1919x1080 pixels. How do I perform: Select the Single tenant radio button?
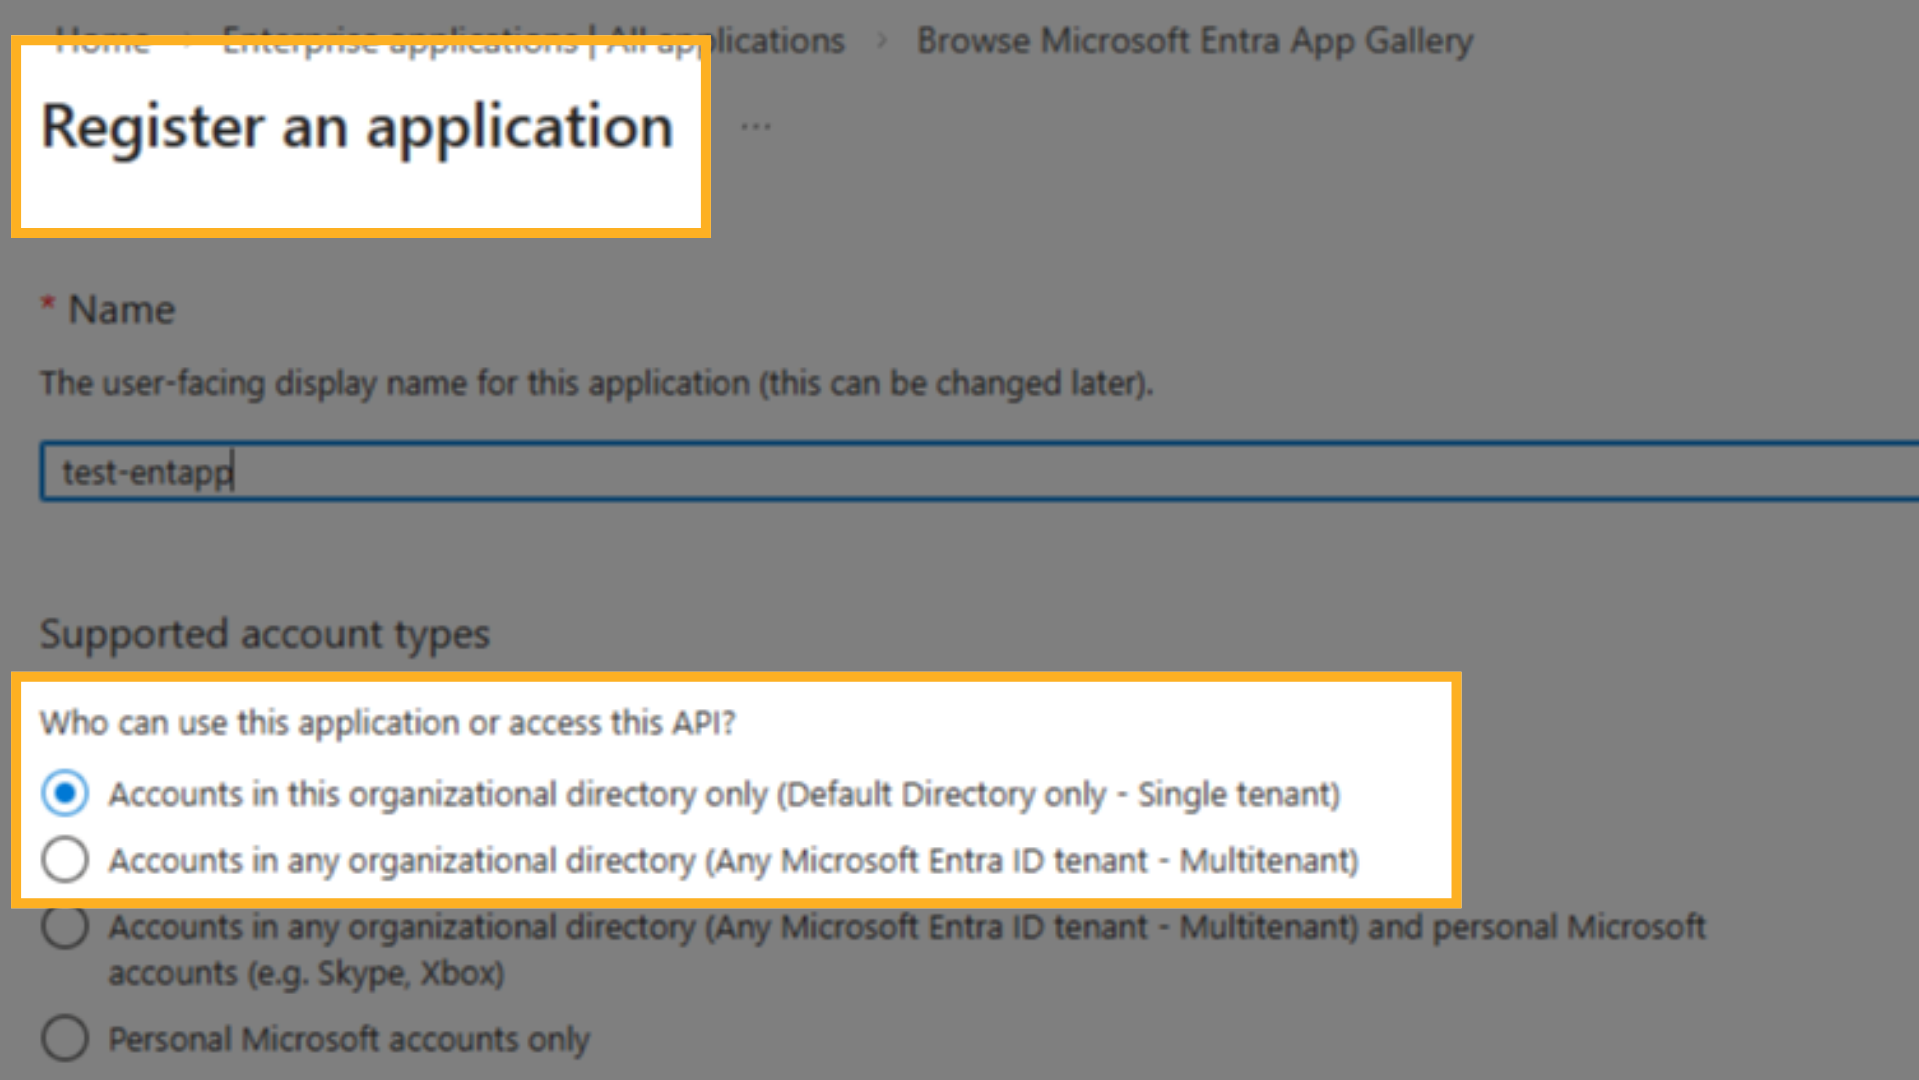(64, 794)
